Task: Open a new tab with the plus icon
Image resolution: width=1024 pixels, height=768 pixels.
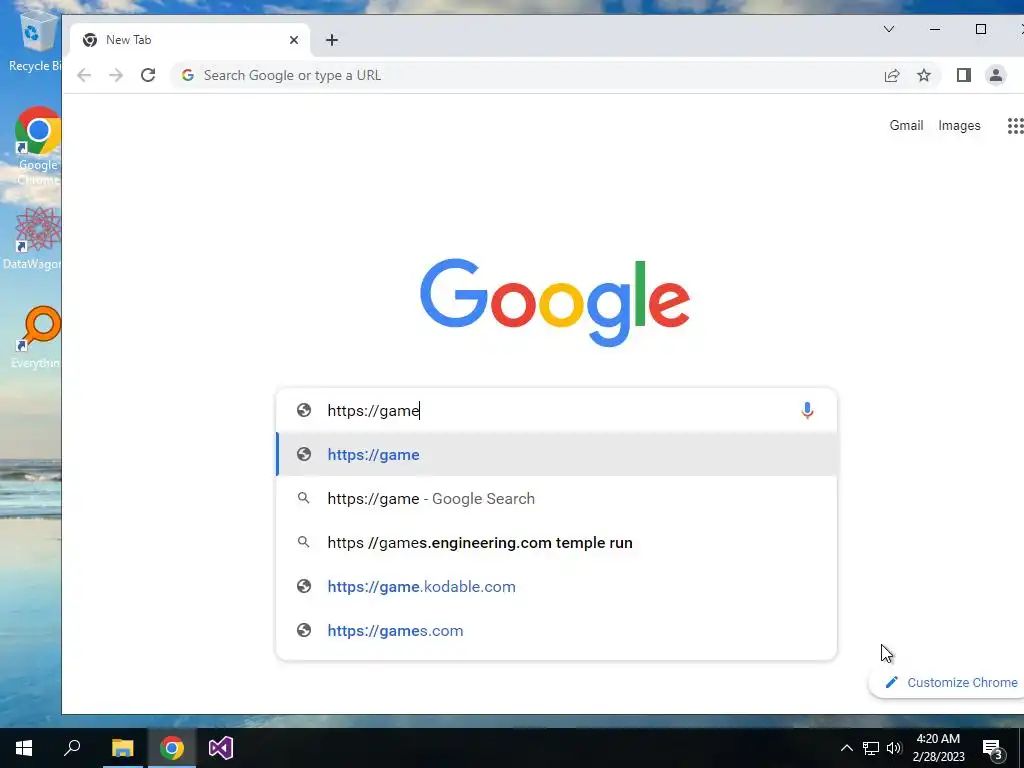Action: [x=332, y=40]
